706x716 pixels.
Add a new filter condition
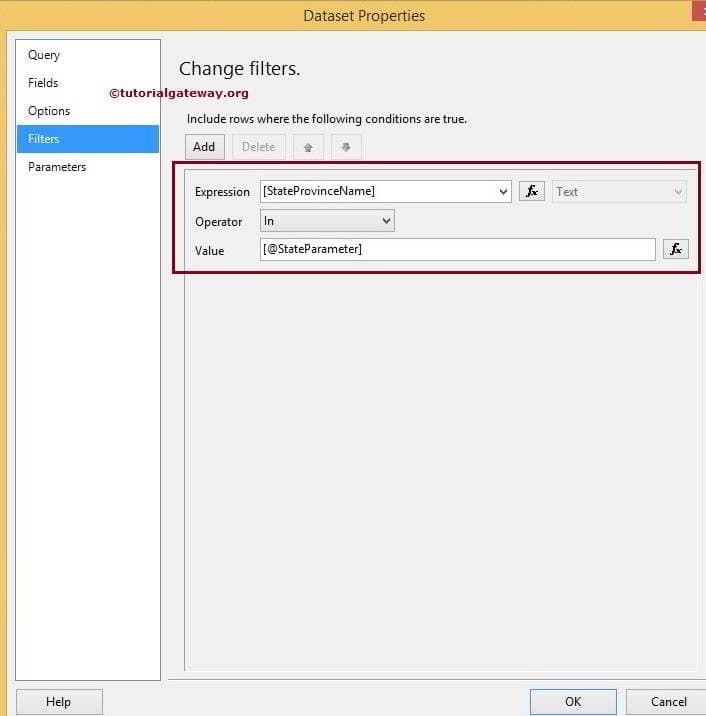pyautogui.click(x=205, y=147)
